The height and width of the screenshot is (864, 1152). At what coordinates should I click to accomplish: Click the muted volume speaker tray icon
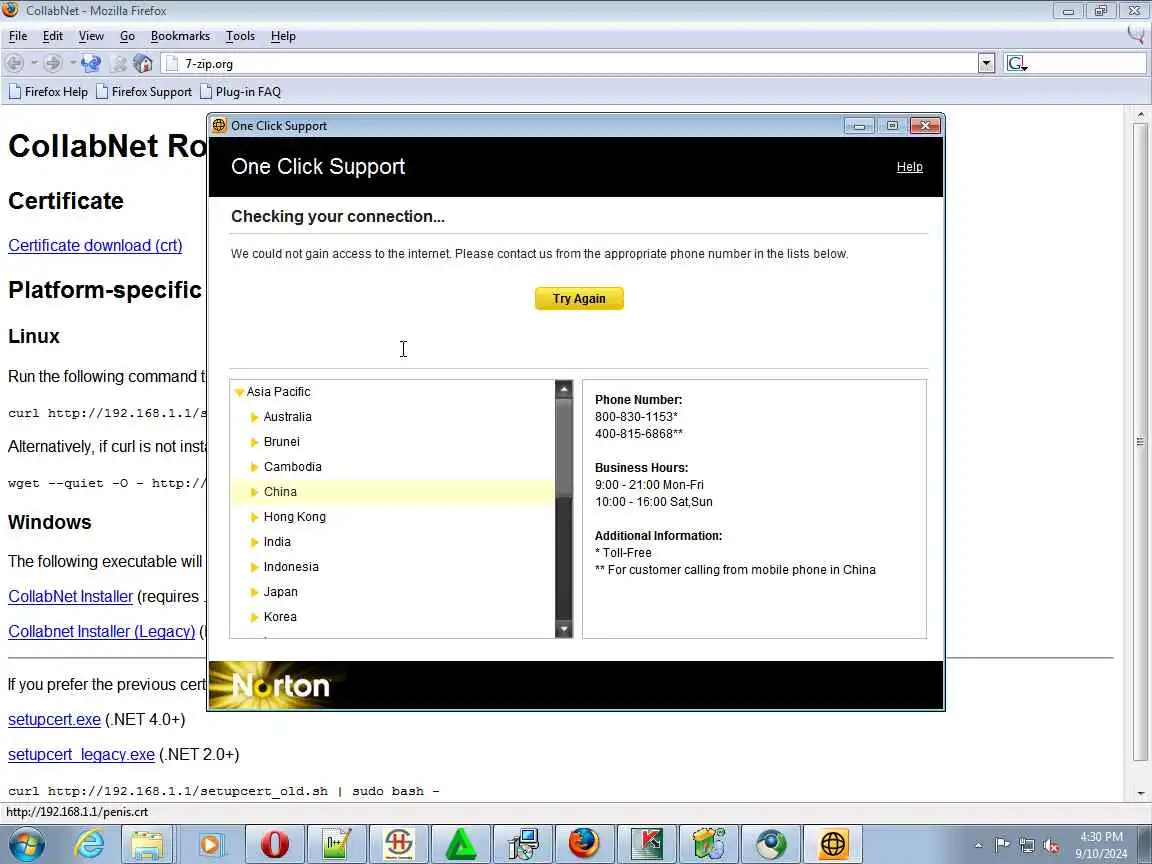(x=1051, y=846)
